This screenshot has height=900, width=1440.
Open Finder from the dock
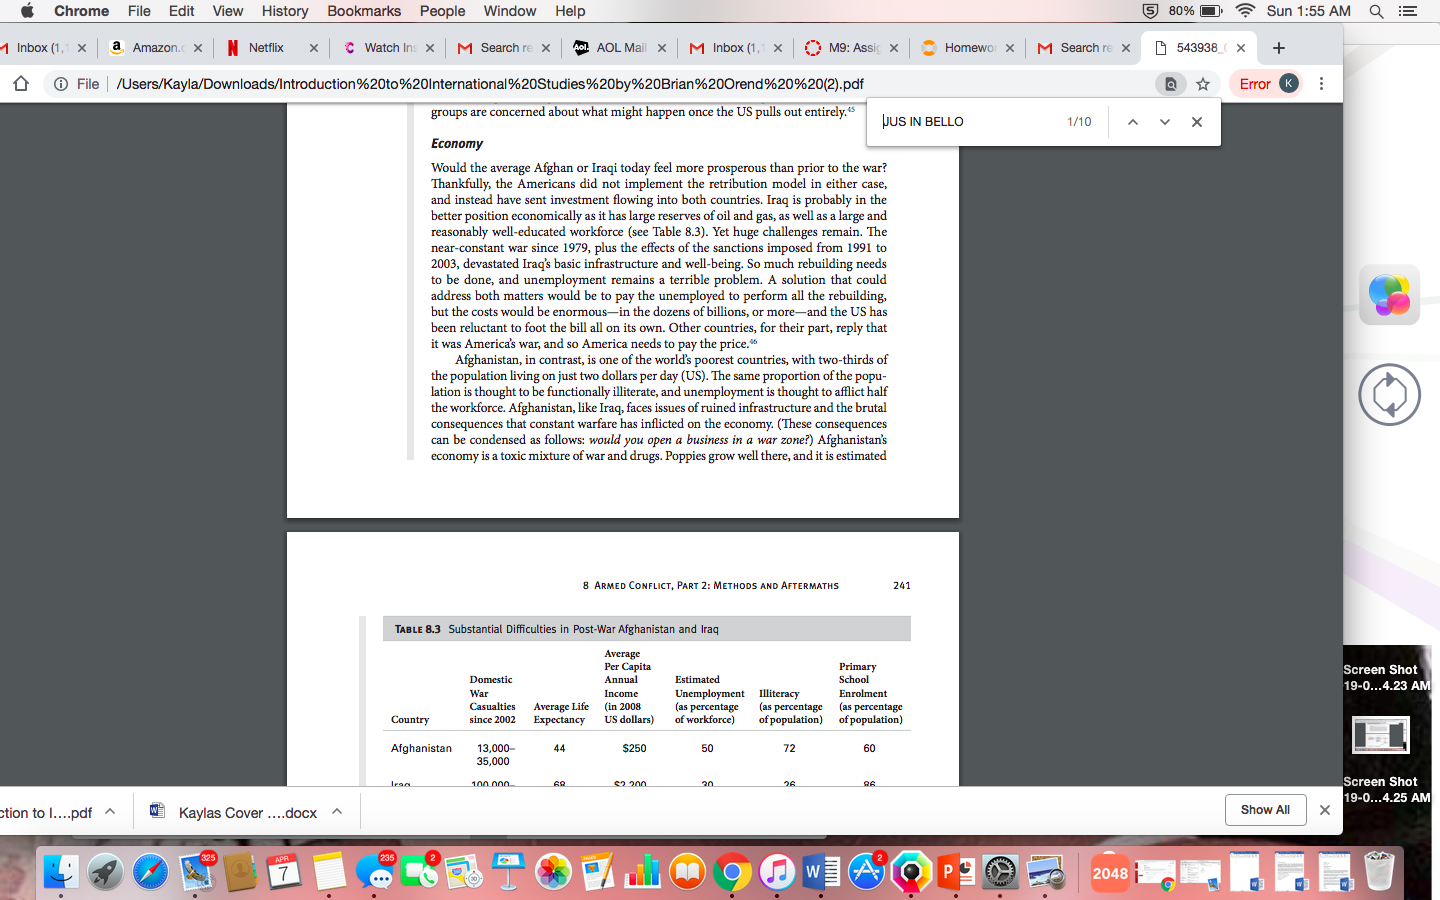[61, 872]
